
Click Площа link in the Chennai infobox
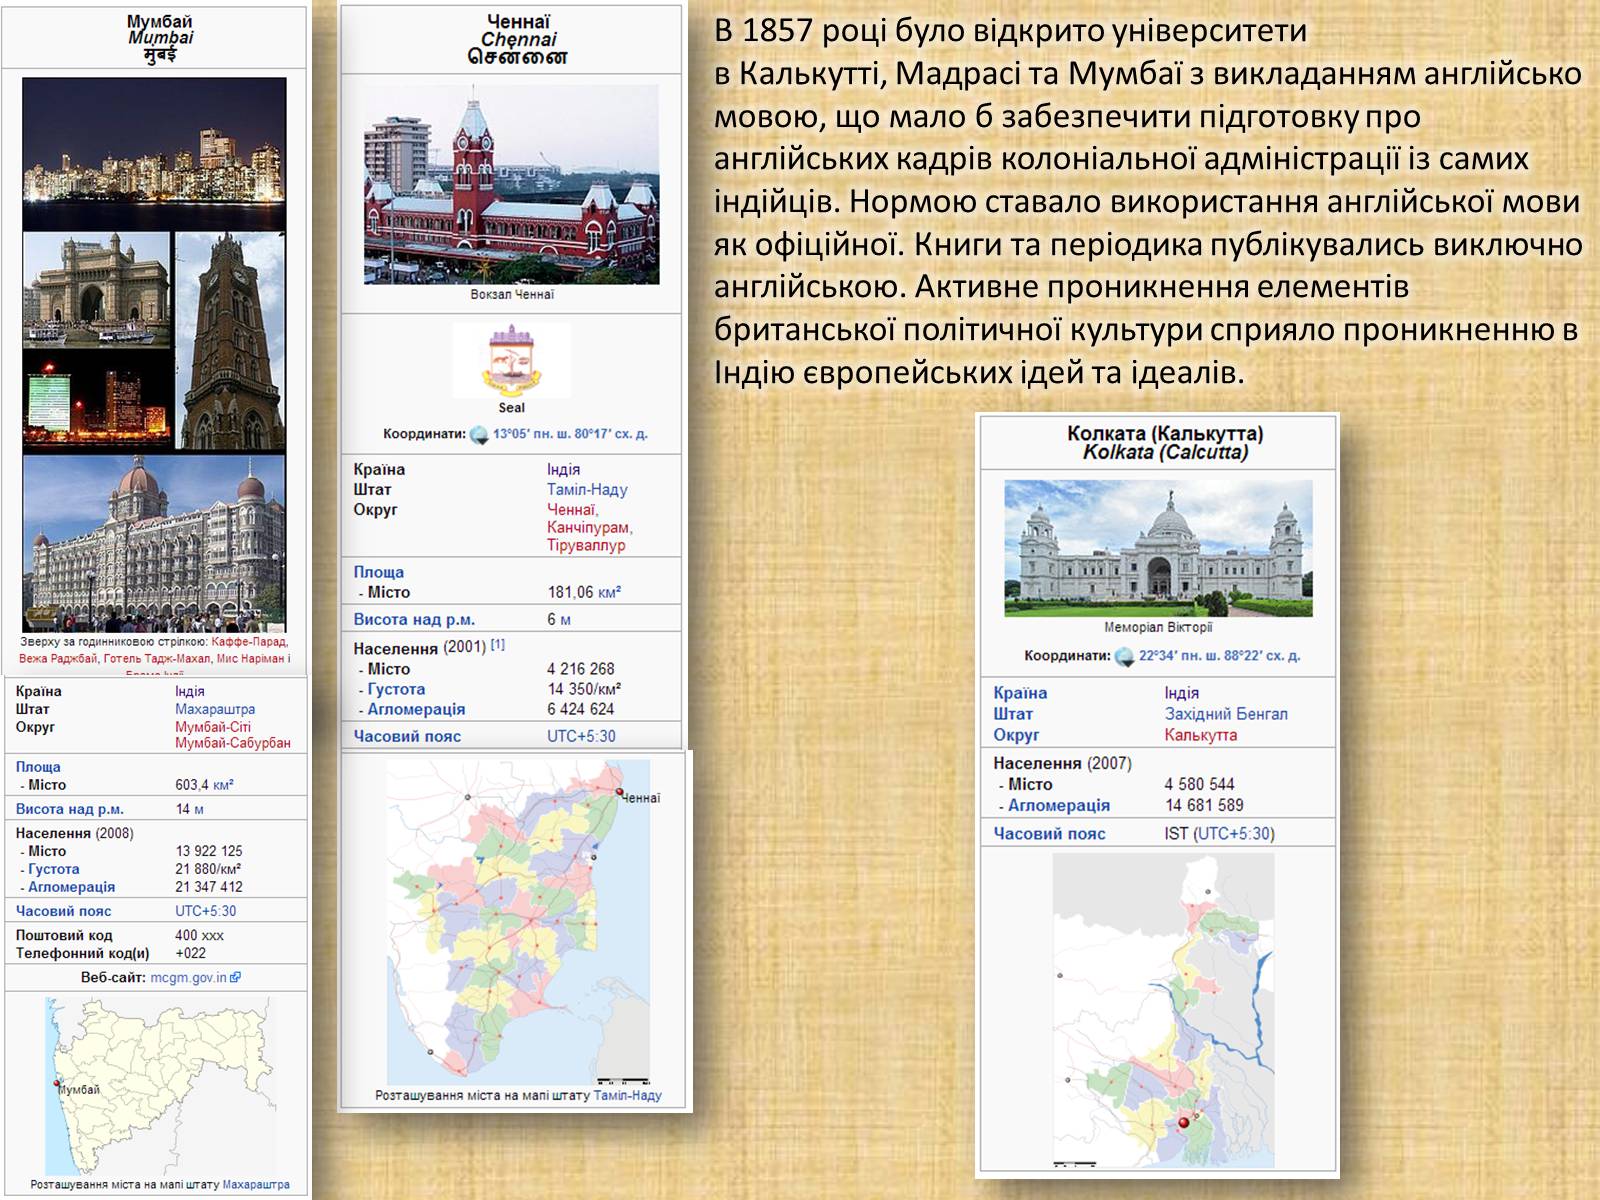point(378,572)
